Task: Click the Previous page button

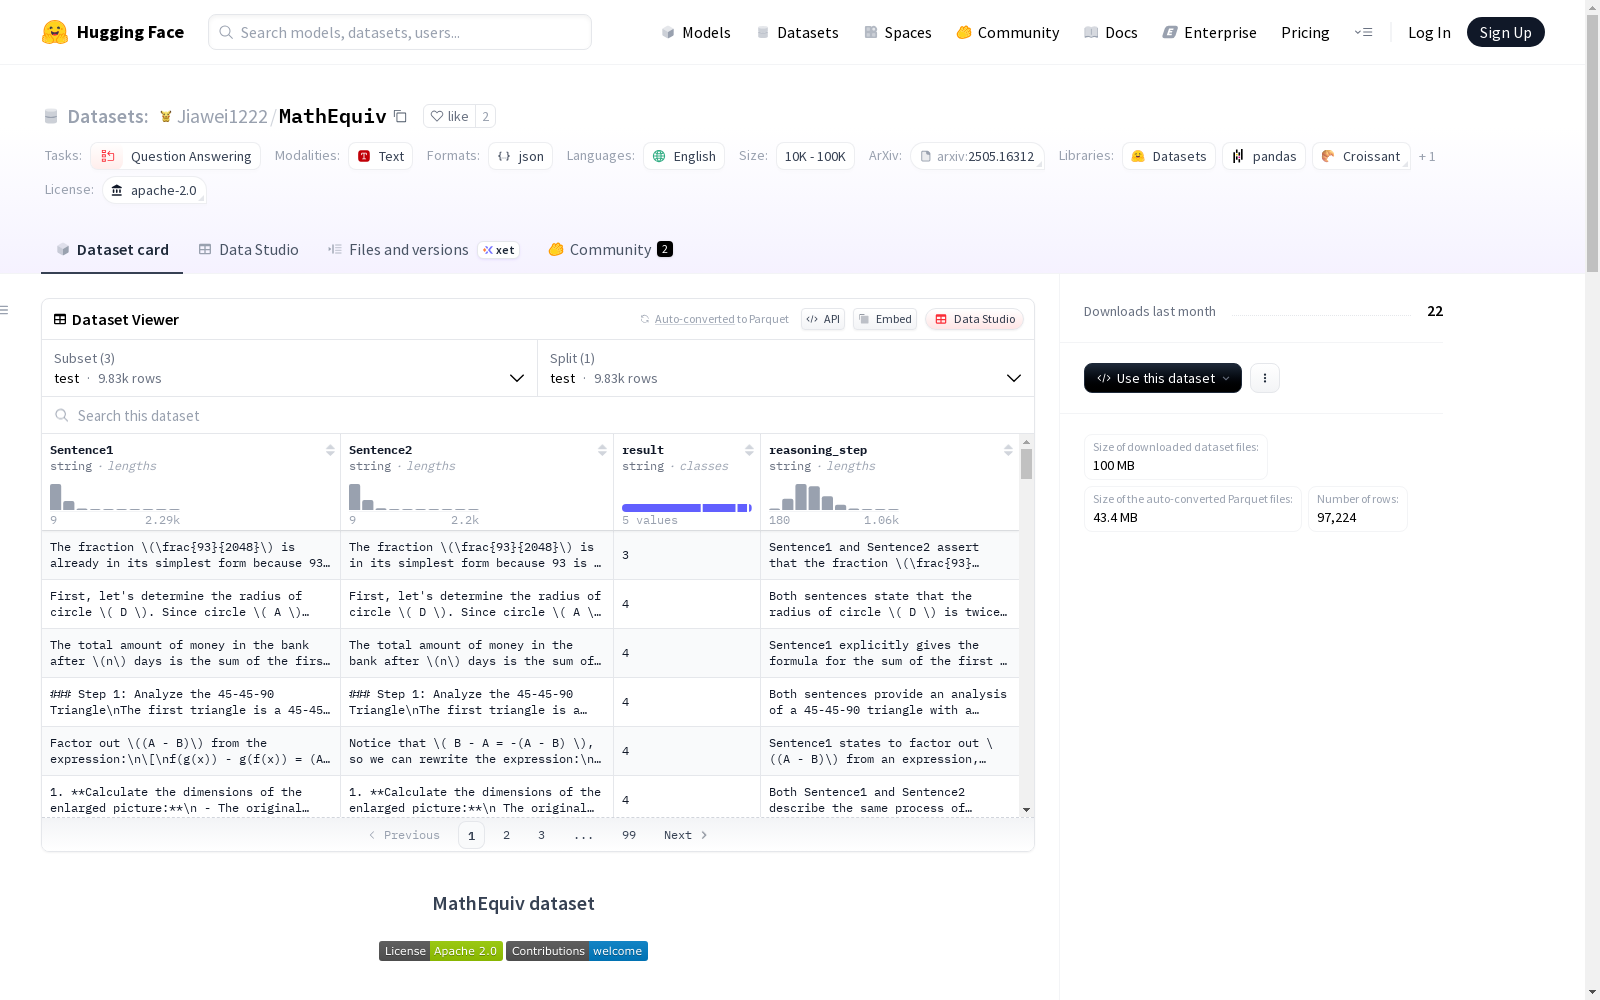Action: click(404, 835)
